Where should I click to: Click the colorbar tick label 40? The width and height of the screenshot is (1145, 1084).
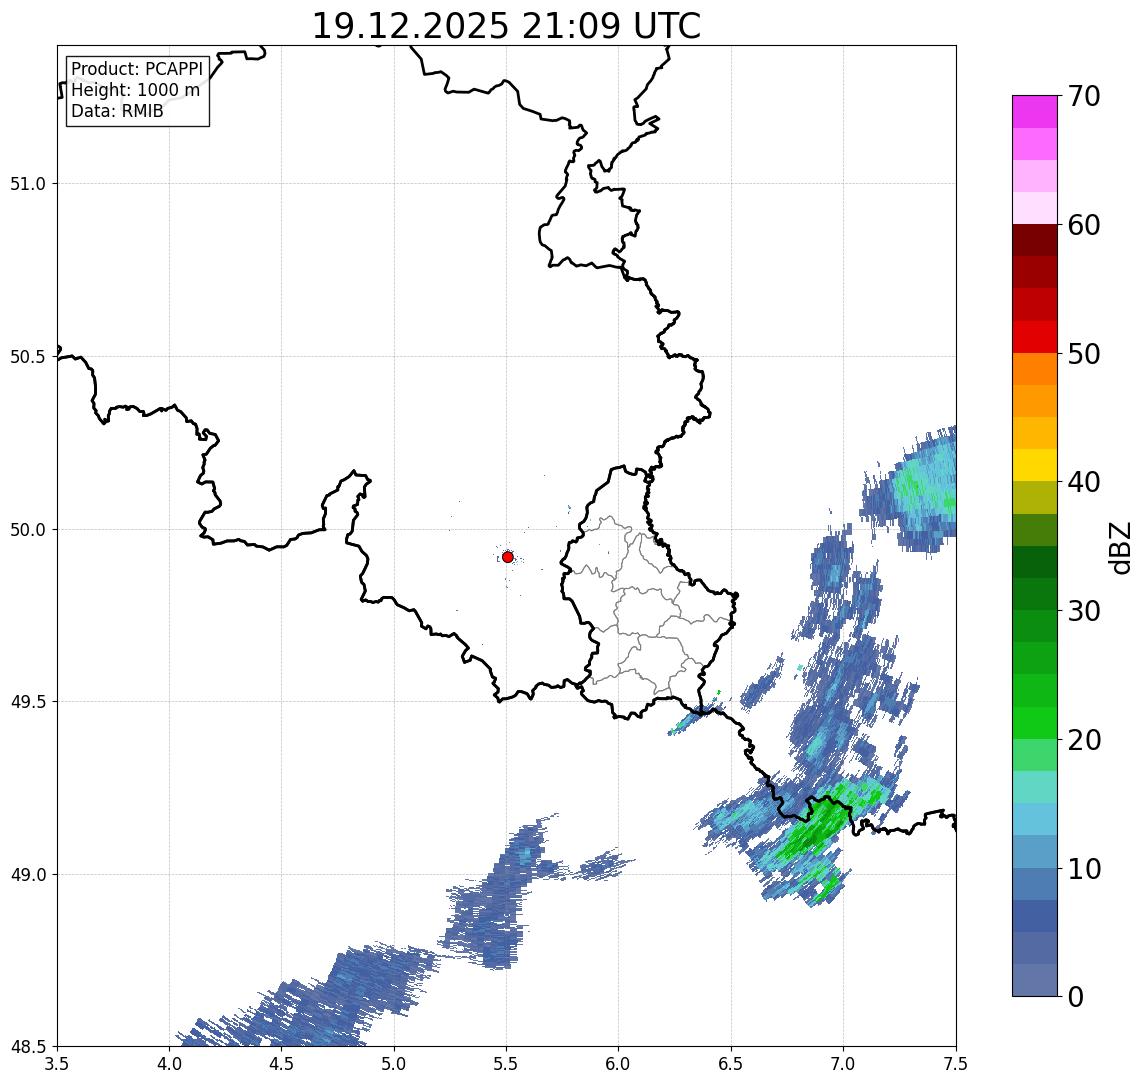1084,482
